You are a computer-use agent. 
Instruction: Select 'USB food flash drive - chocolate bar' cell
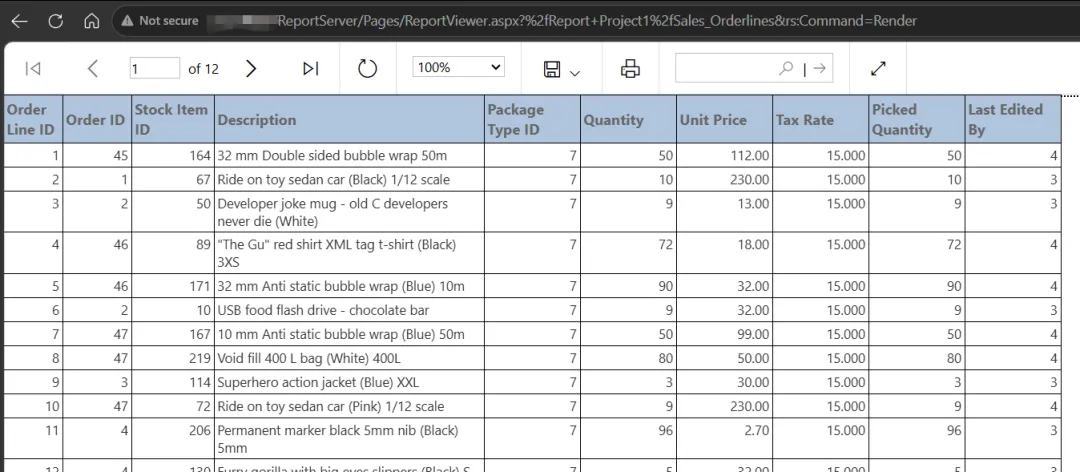[349, 310]
